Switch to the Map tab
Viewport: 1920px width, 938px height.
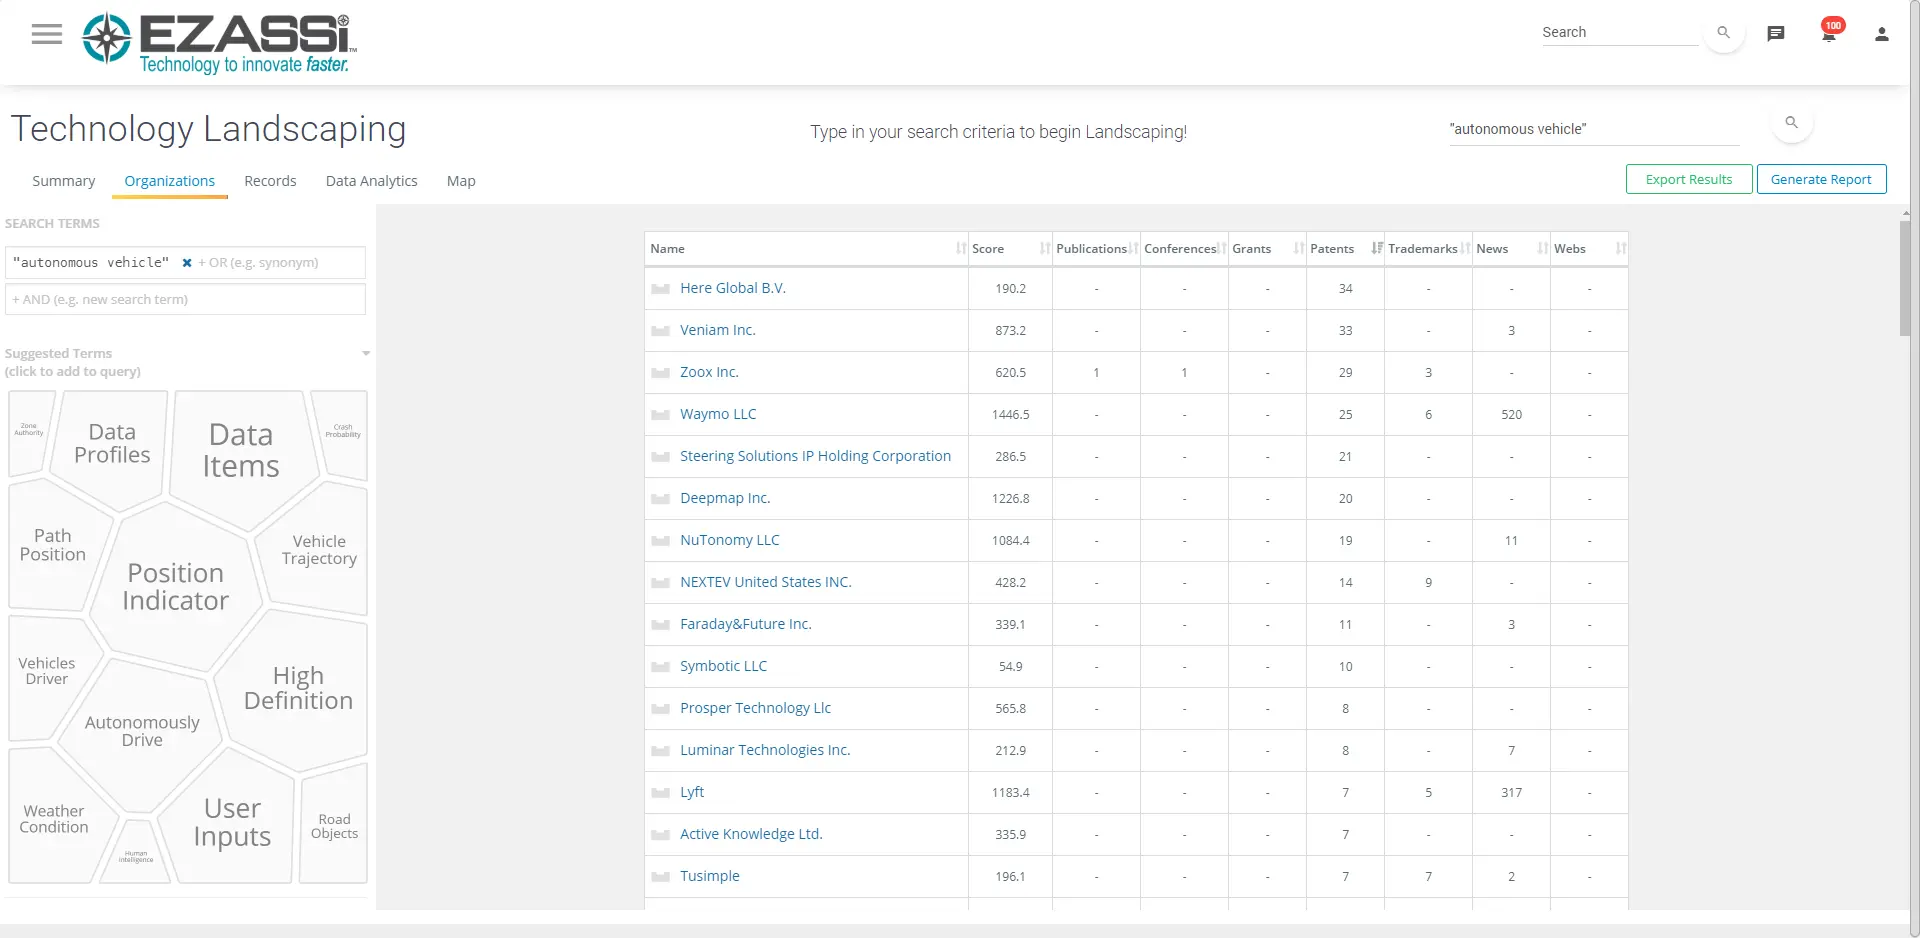pyautogui.click(x=461, y=181)
